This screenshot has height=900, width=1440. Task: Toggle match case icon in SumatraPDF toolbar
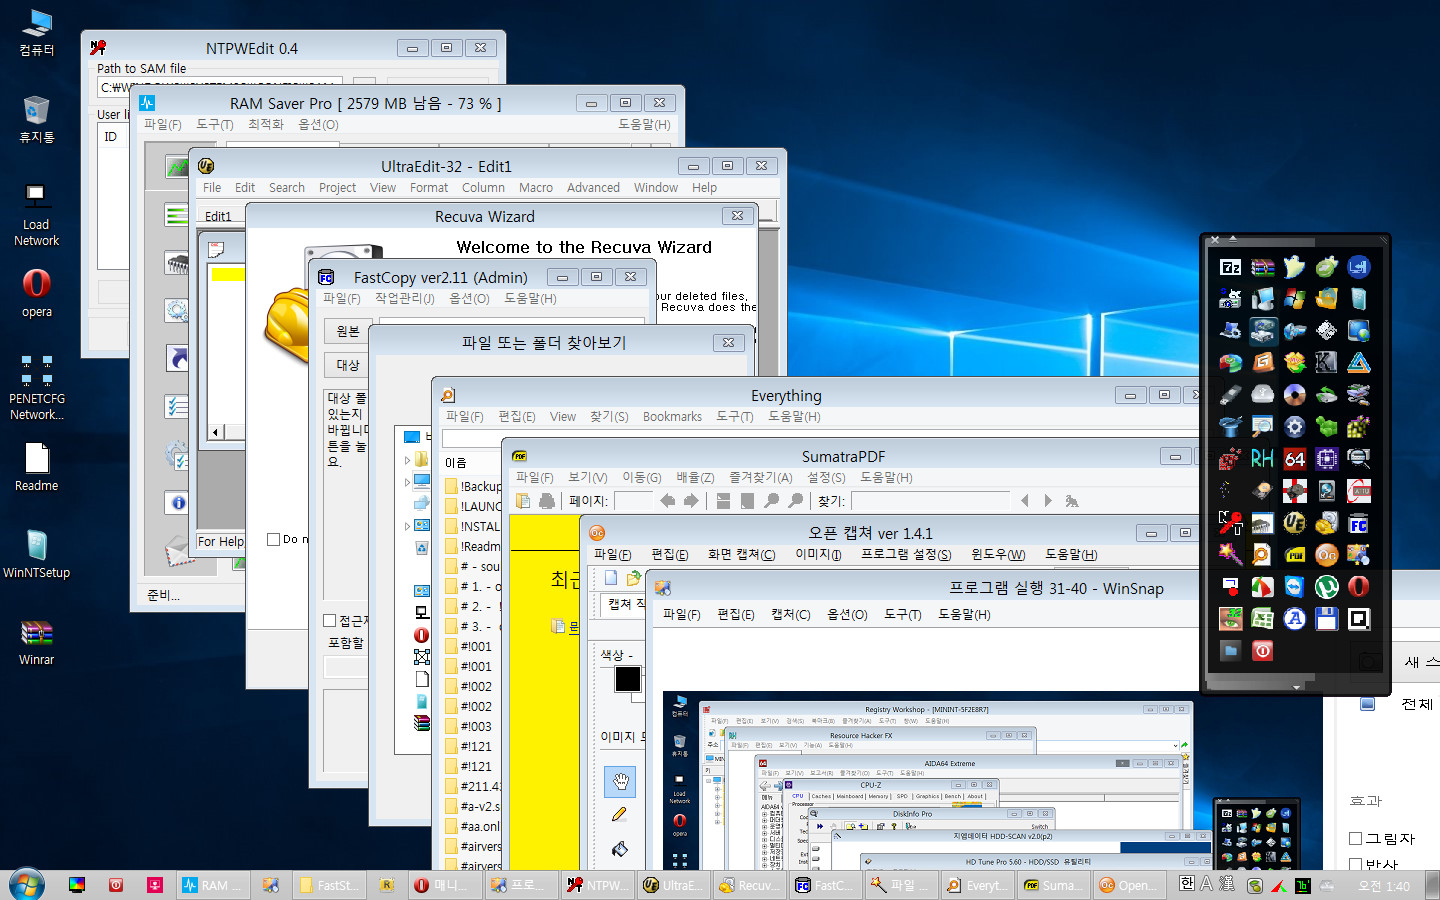pos(1072,501)
